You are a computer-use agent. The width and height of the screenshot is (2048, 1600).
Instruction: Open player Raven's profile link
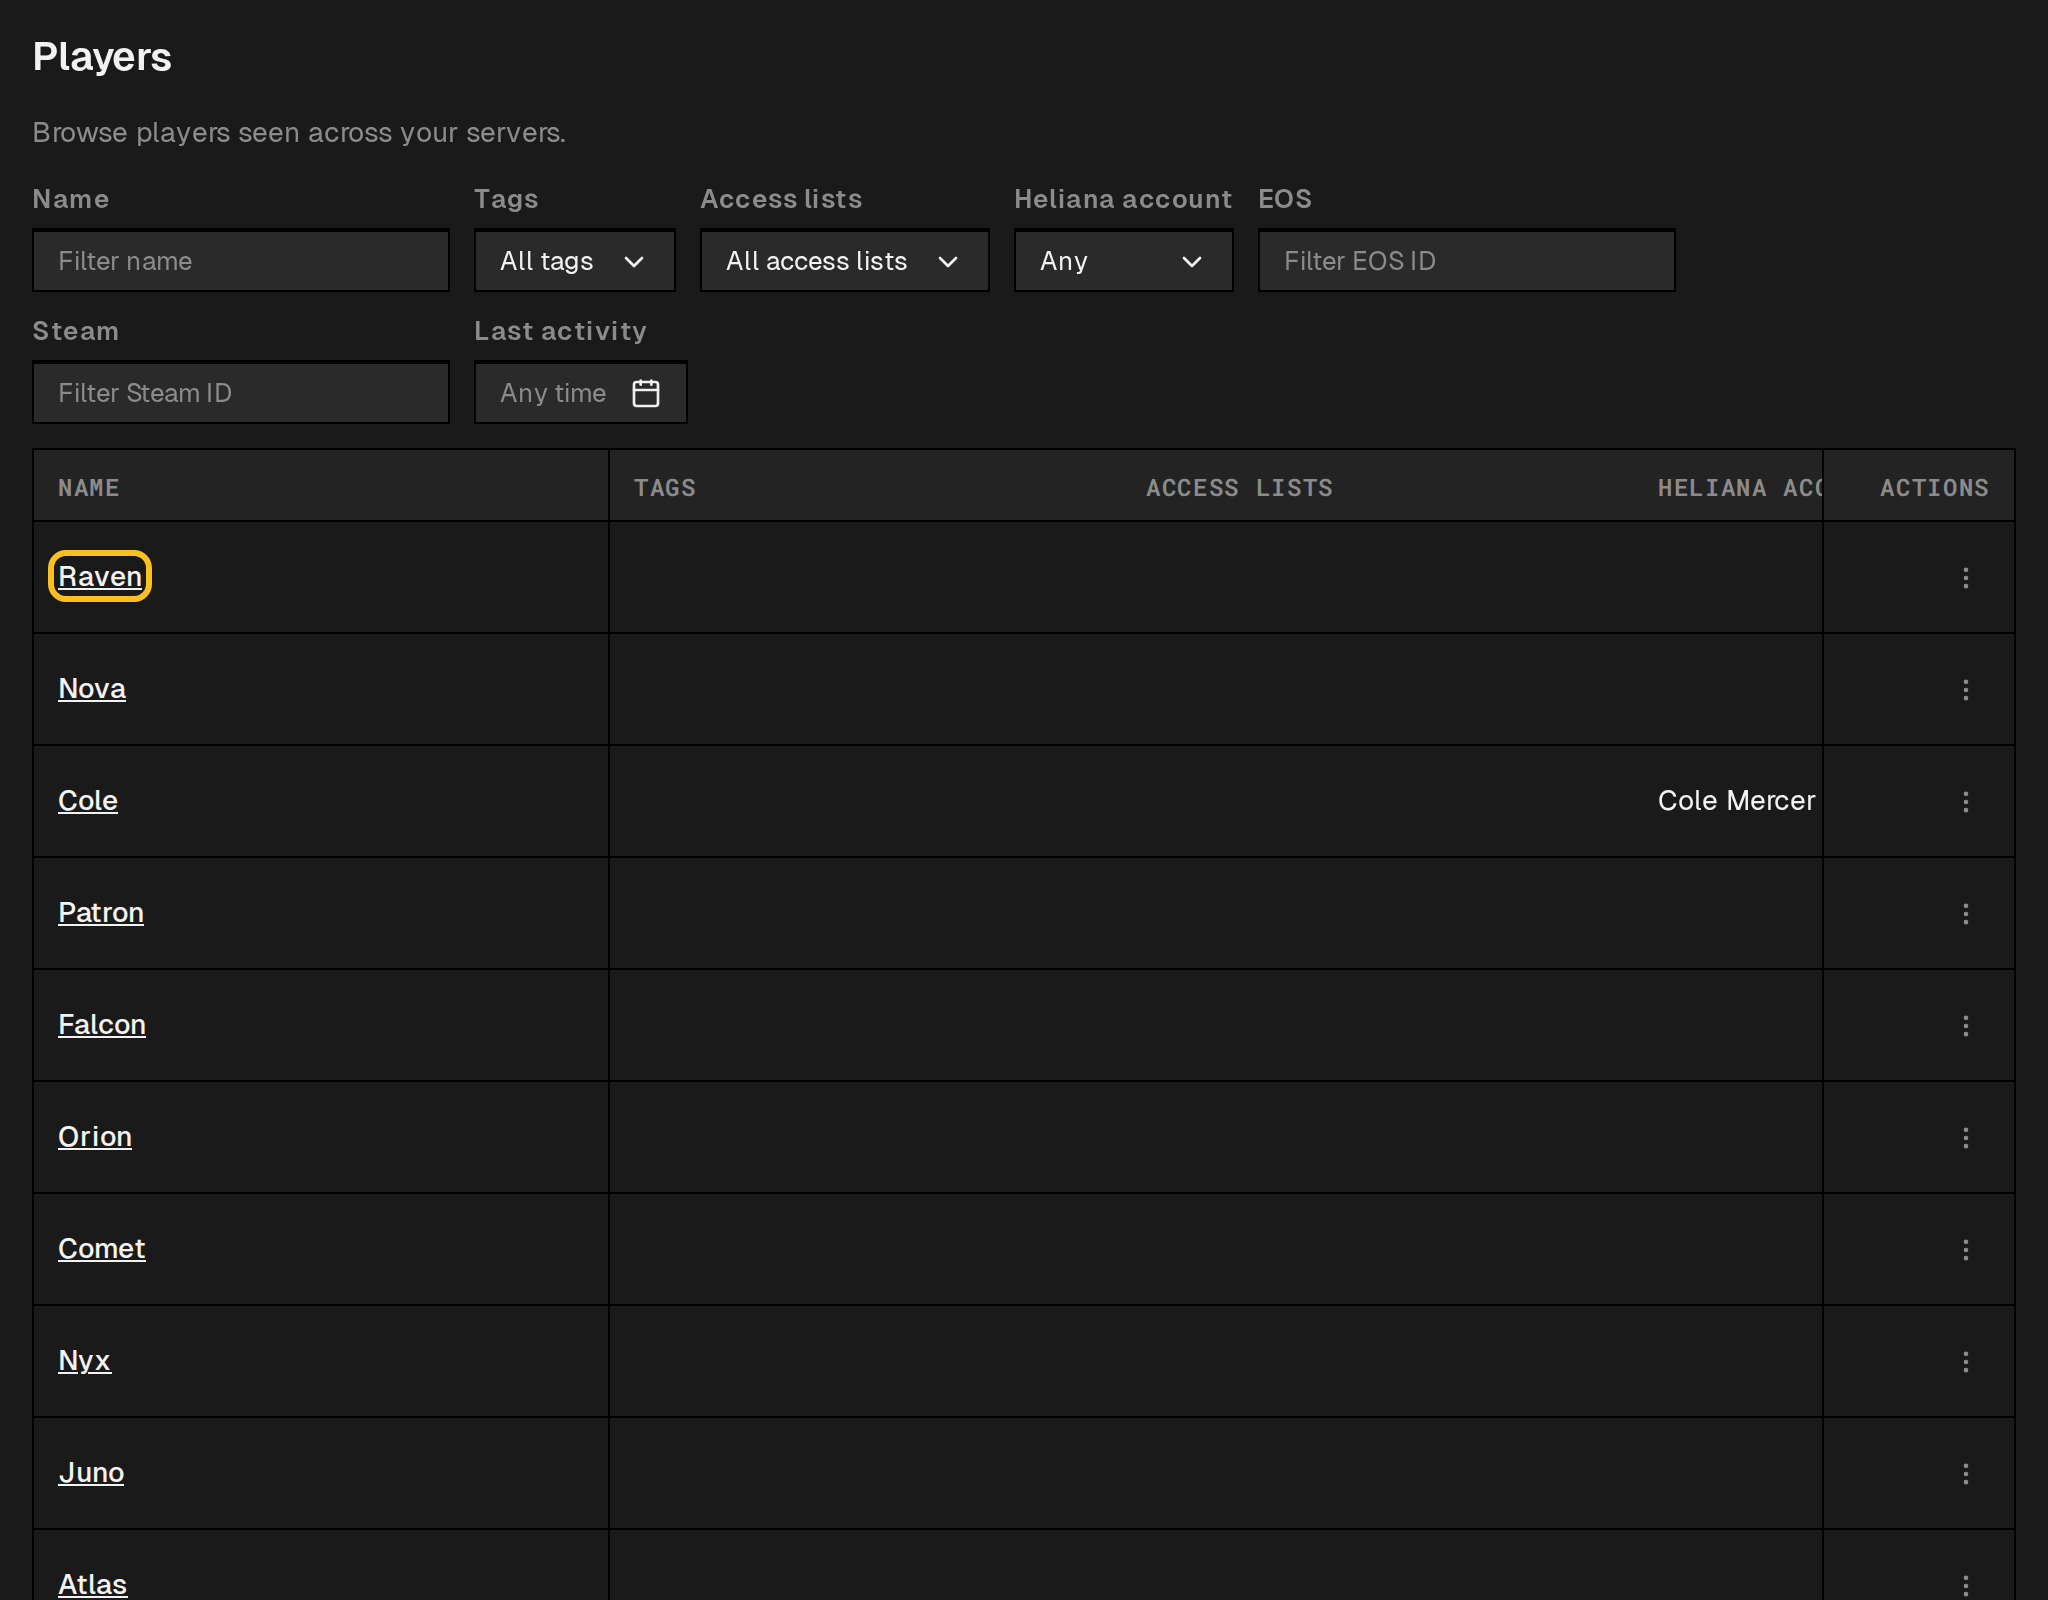[x=100, y=577]
